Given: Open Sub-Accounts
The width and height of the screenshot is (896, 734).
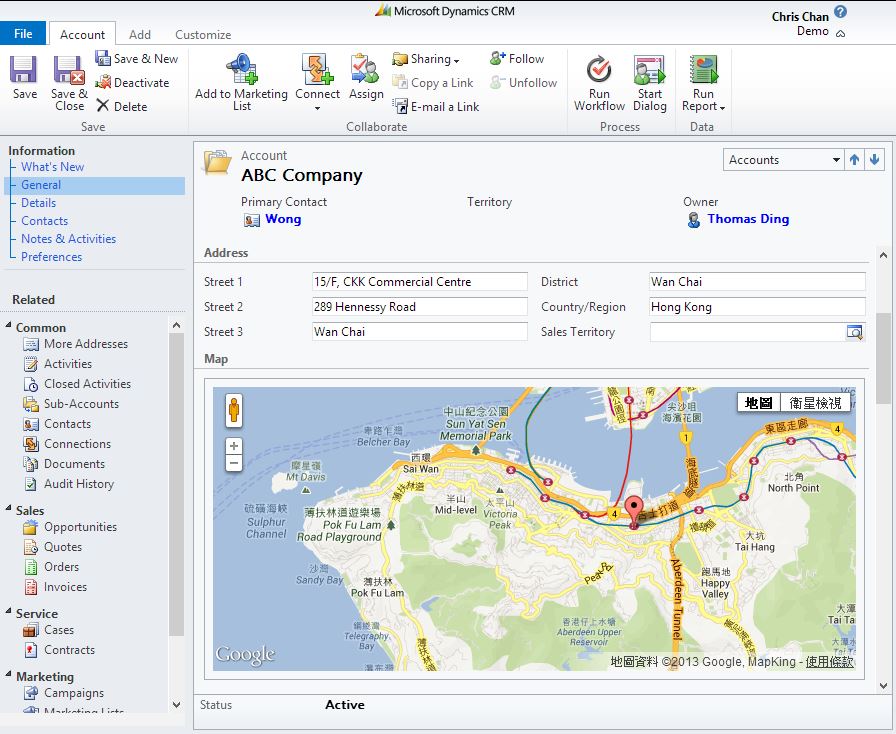Looking at the screenshot, I should point(71,404).
